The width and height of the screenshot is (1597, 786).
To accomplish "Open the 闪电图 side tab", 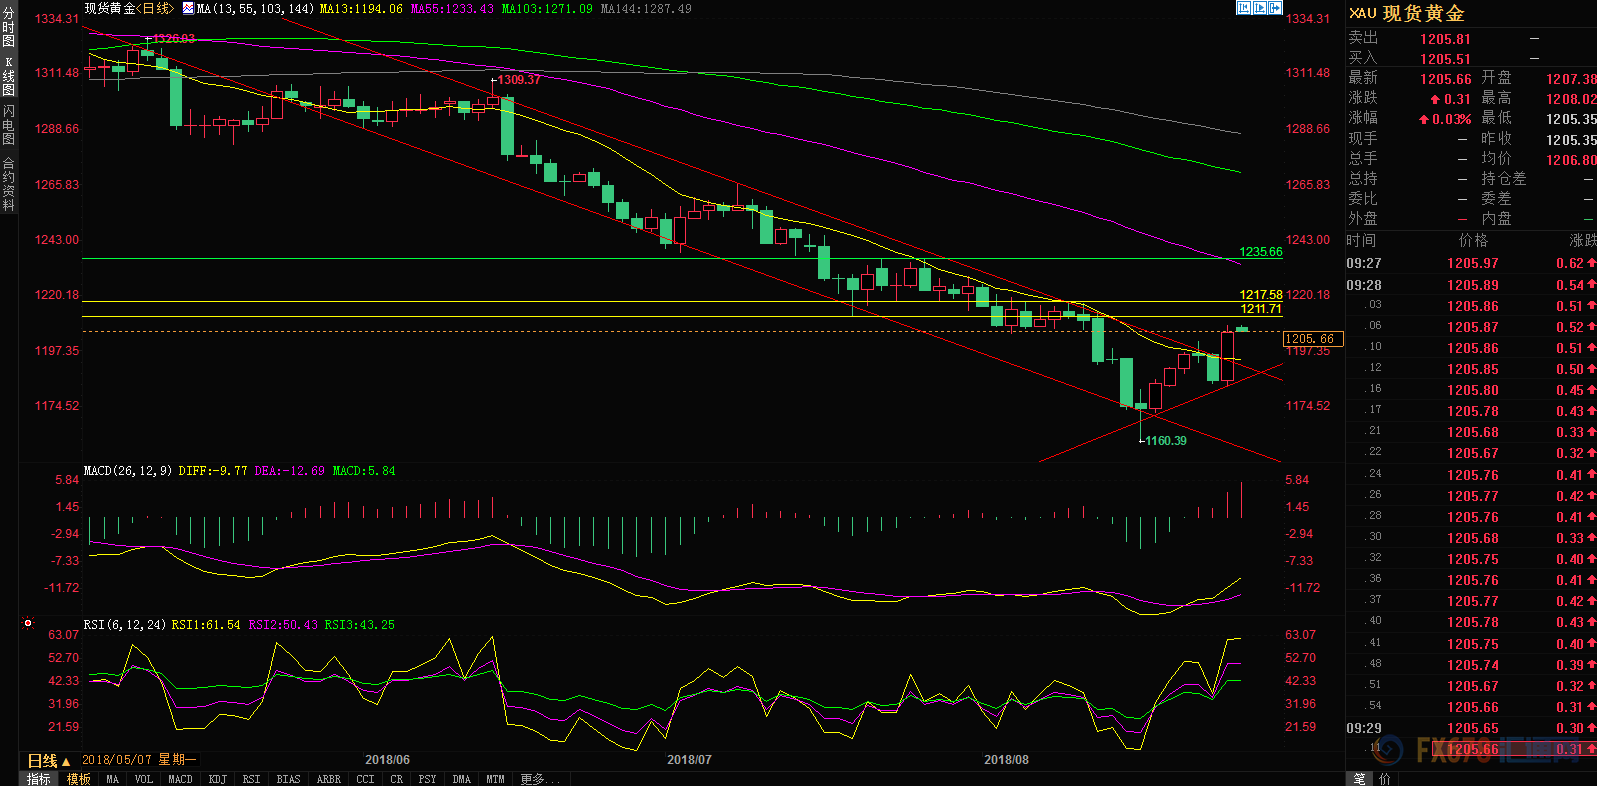I will click(x=9, y=125).
